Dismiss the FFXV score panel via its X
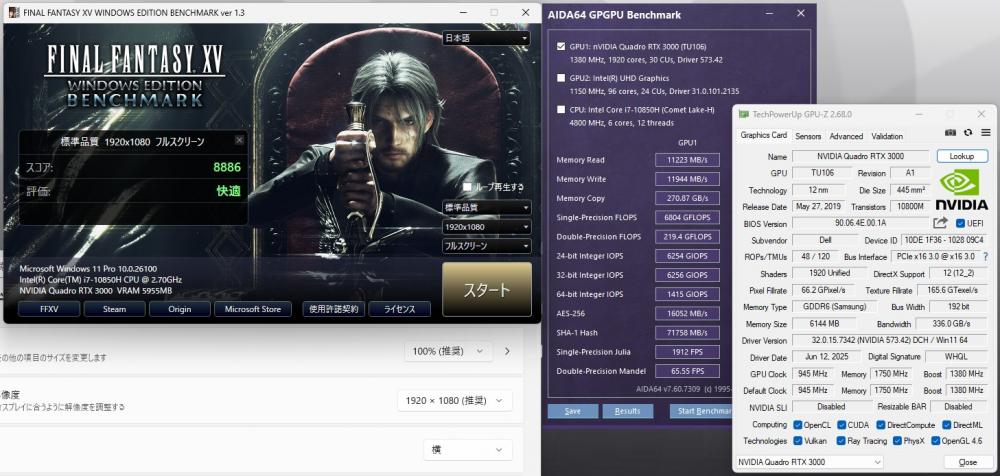The height and width of the screenshot is (476, 1000). tap(239, 140)
